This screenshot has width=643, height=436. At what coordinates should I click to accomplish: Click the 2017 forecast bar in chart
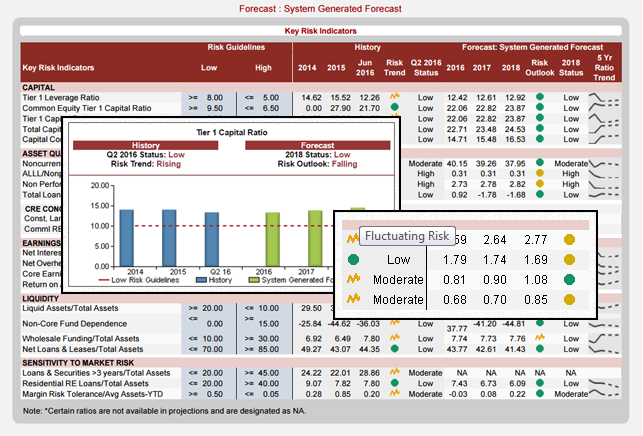tap(315, 238)
